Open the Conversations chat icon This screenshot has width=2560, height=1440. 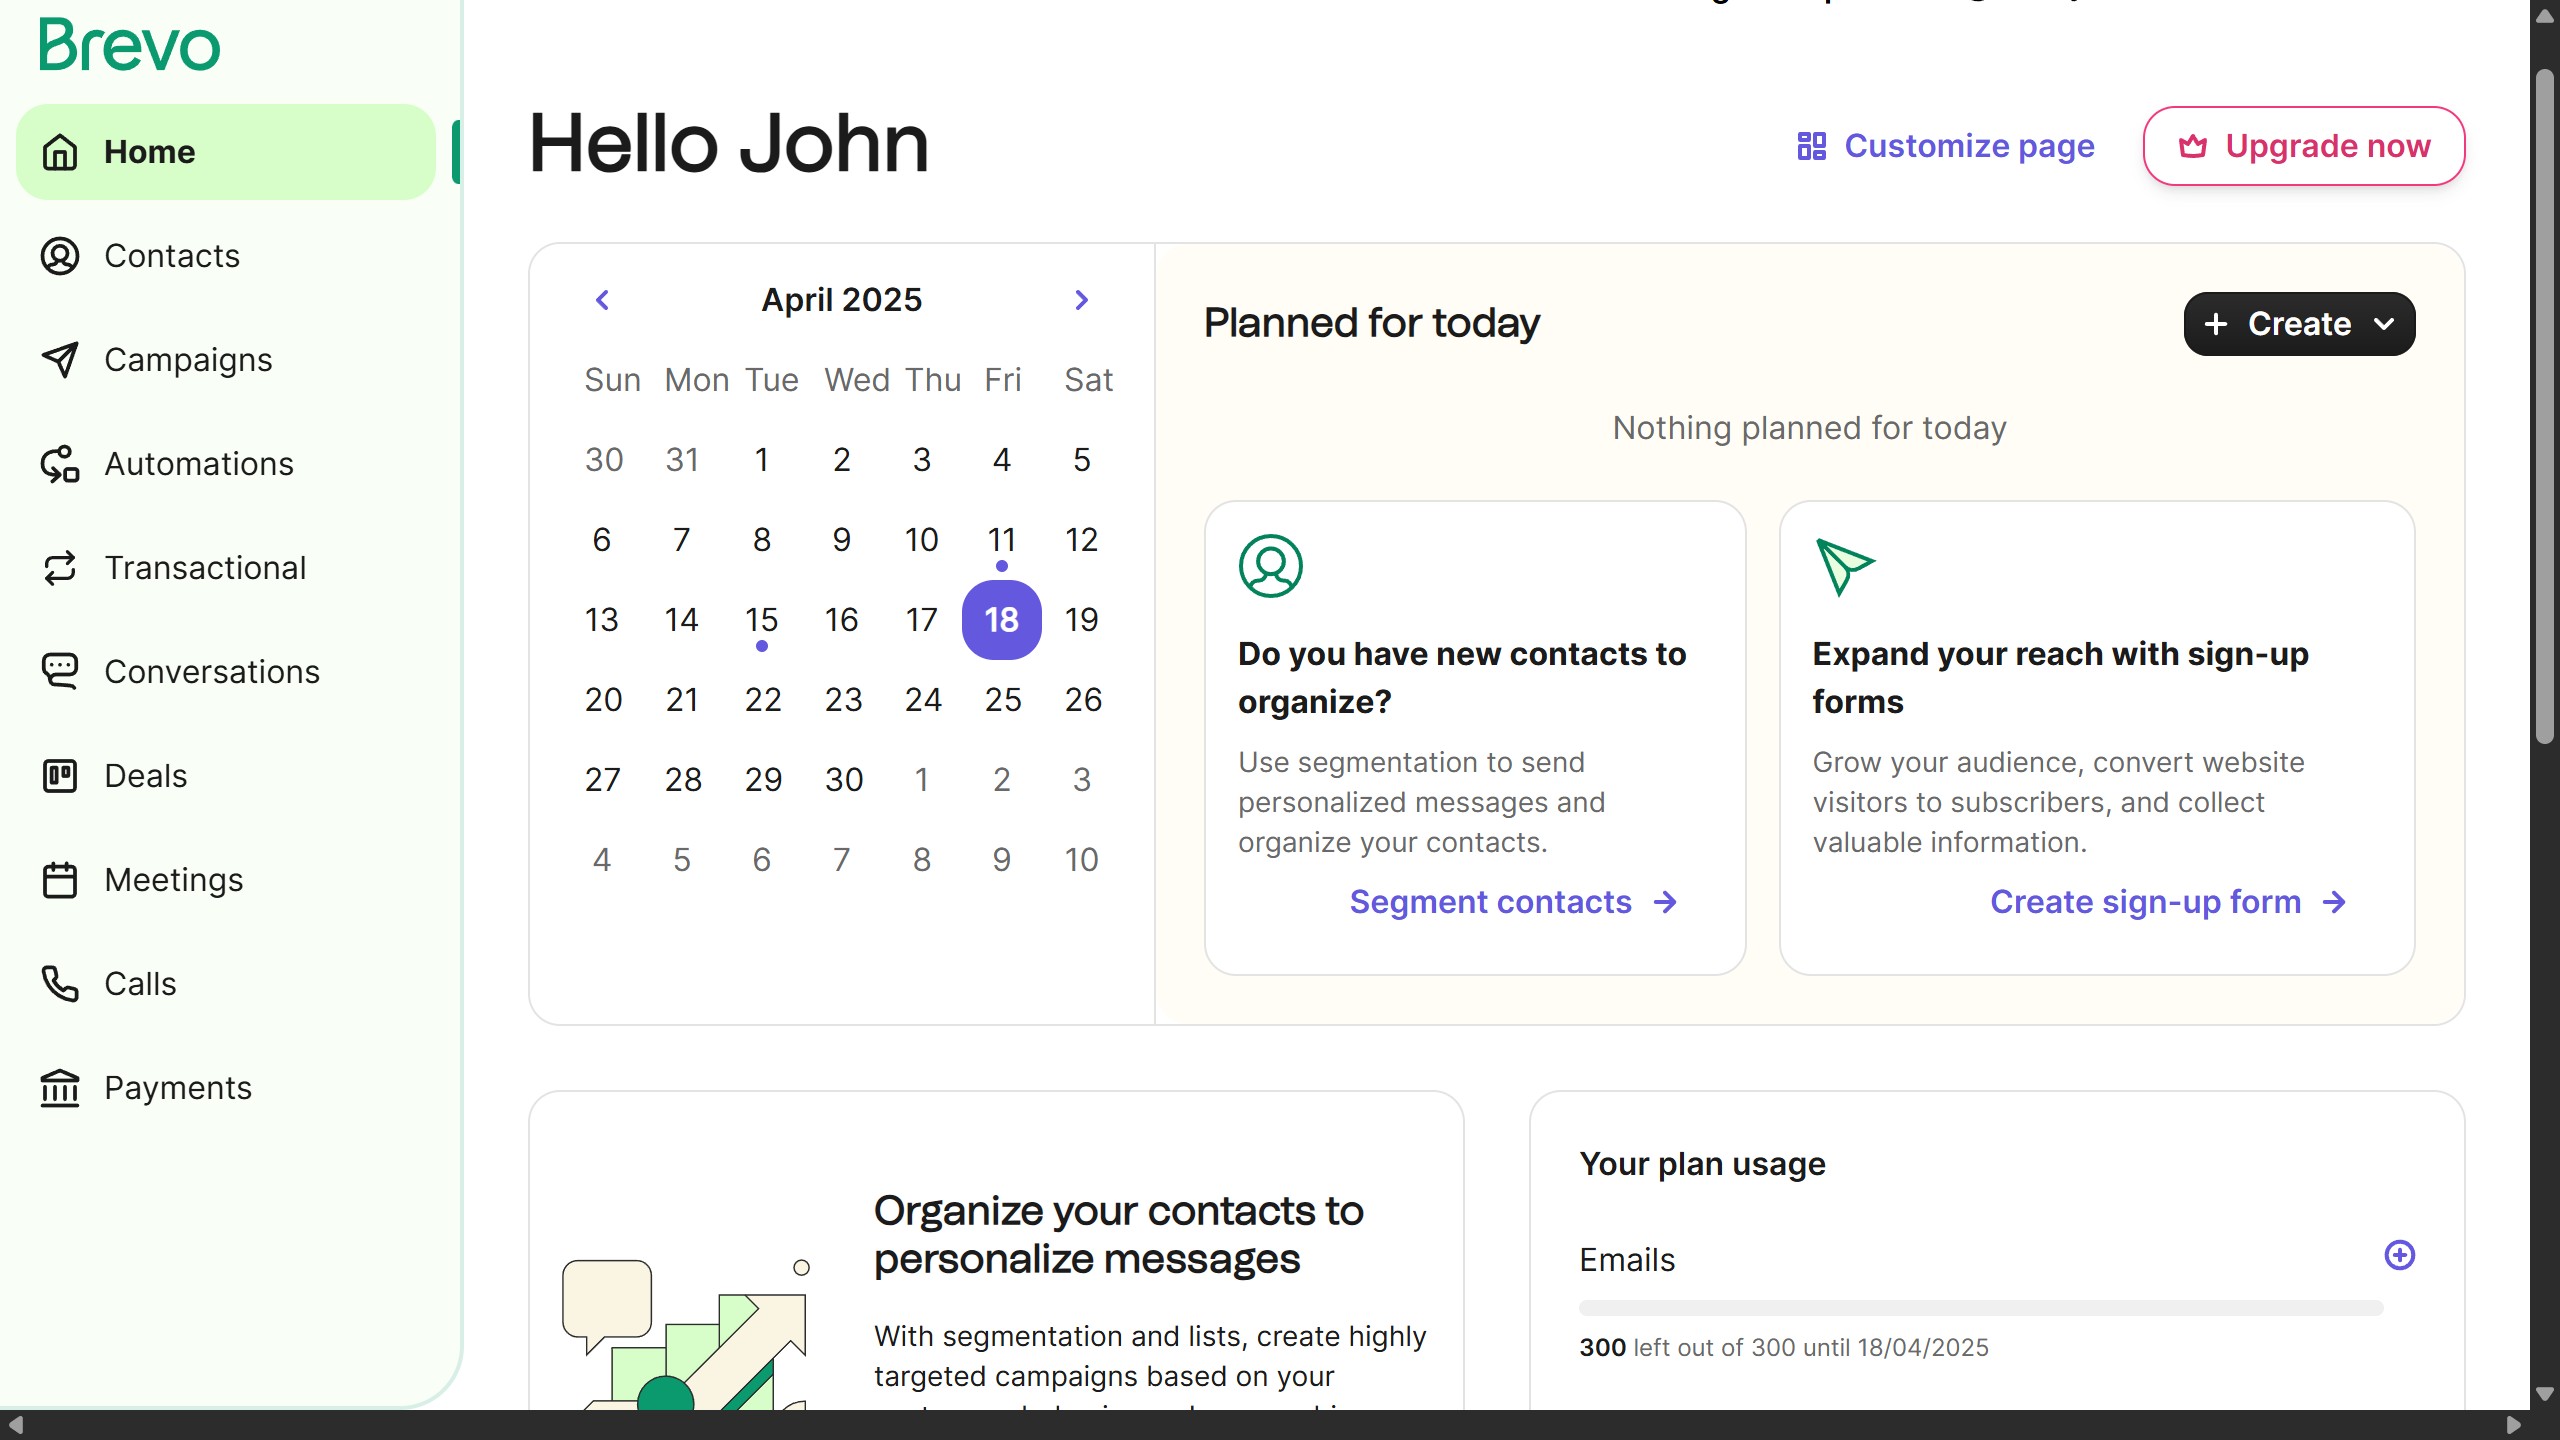pos(60,672)
